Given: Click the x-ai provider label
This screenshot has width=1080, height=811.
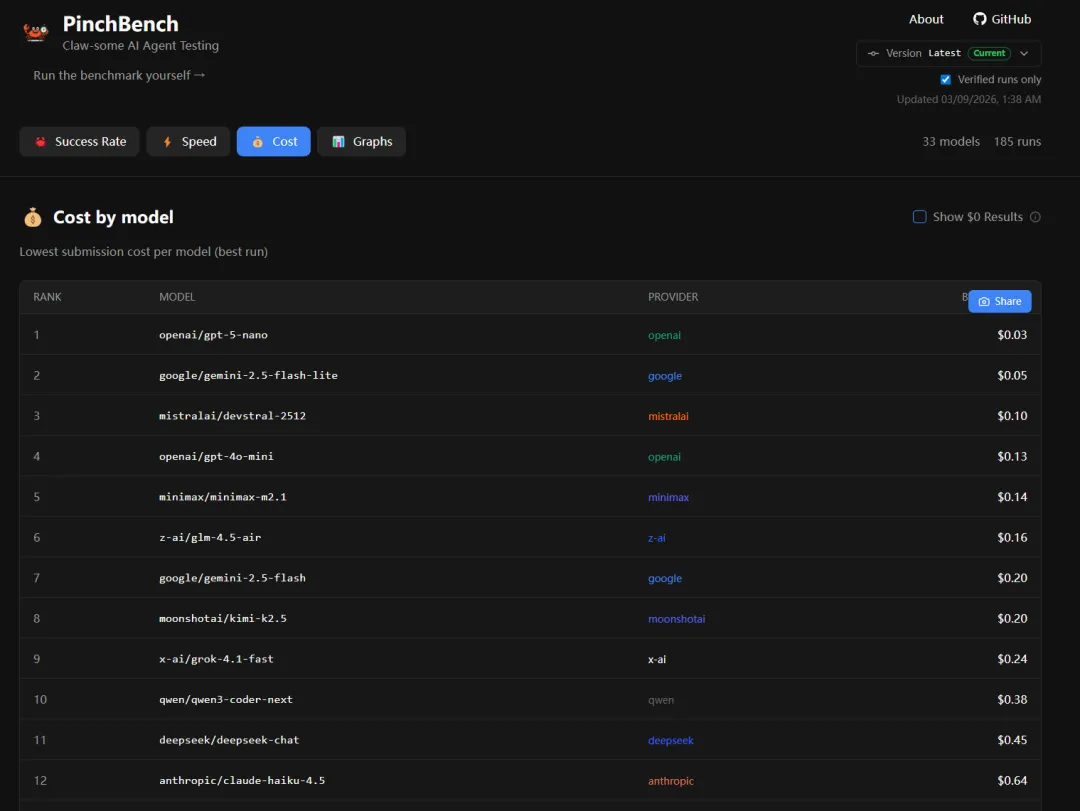Looking at the screenshot, I should [x=656, y=659].
